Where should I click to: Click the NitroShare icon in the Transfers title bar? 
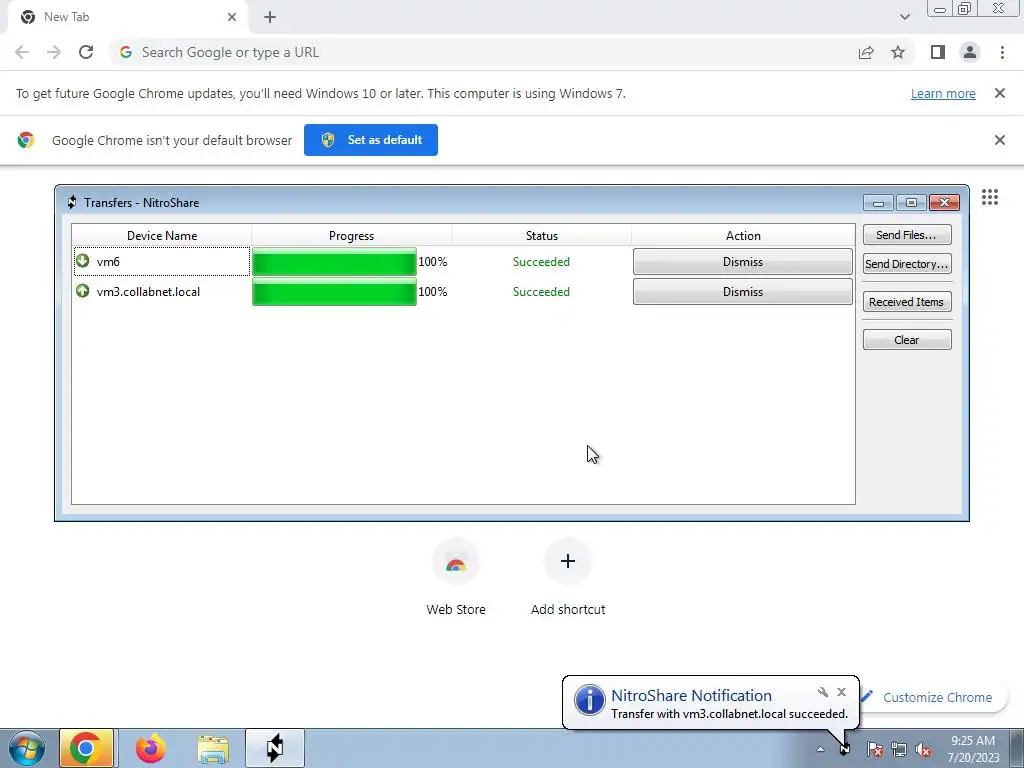point(72,202)
